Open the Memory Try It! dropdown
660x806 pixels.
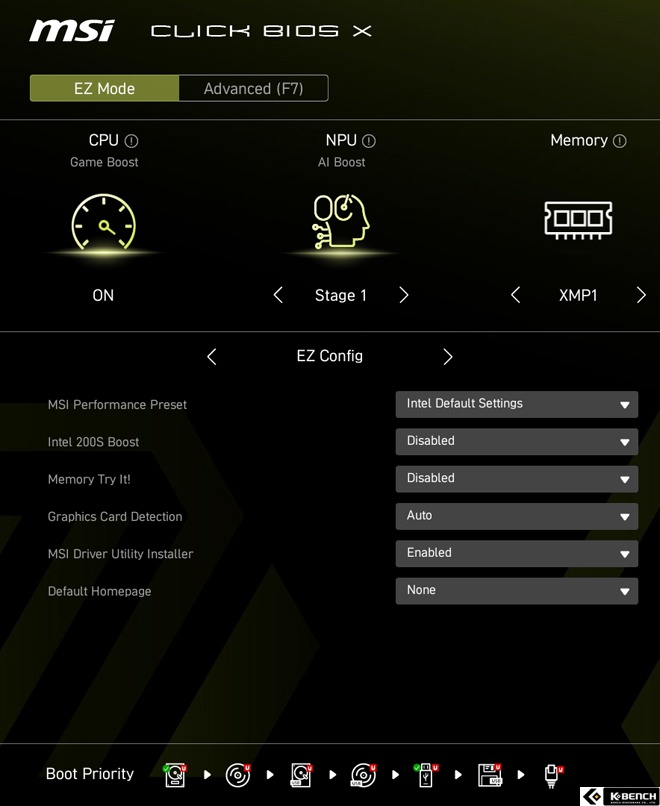point(517,479)
